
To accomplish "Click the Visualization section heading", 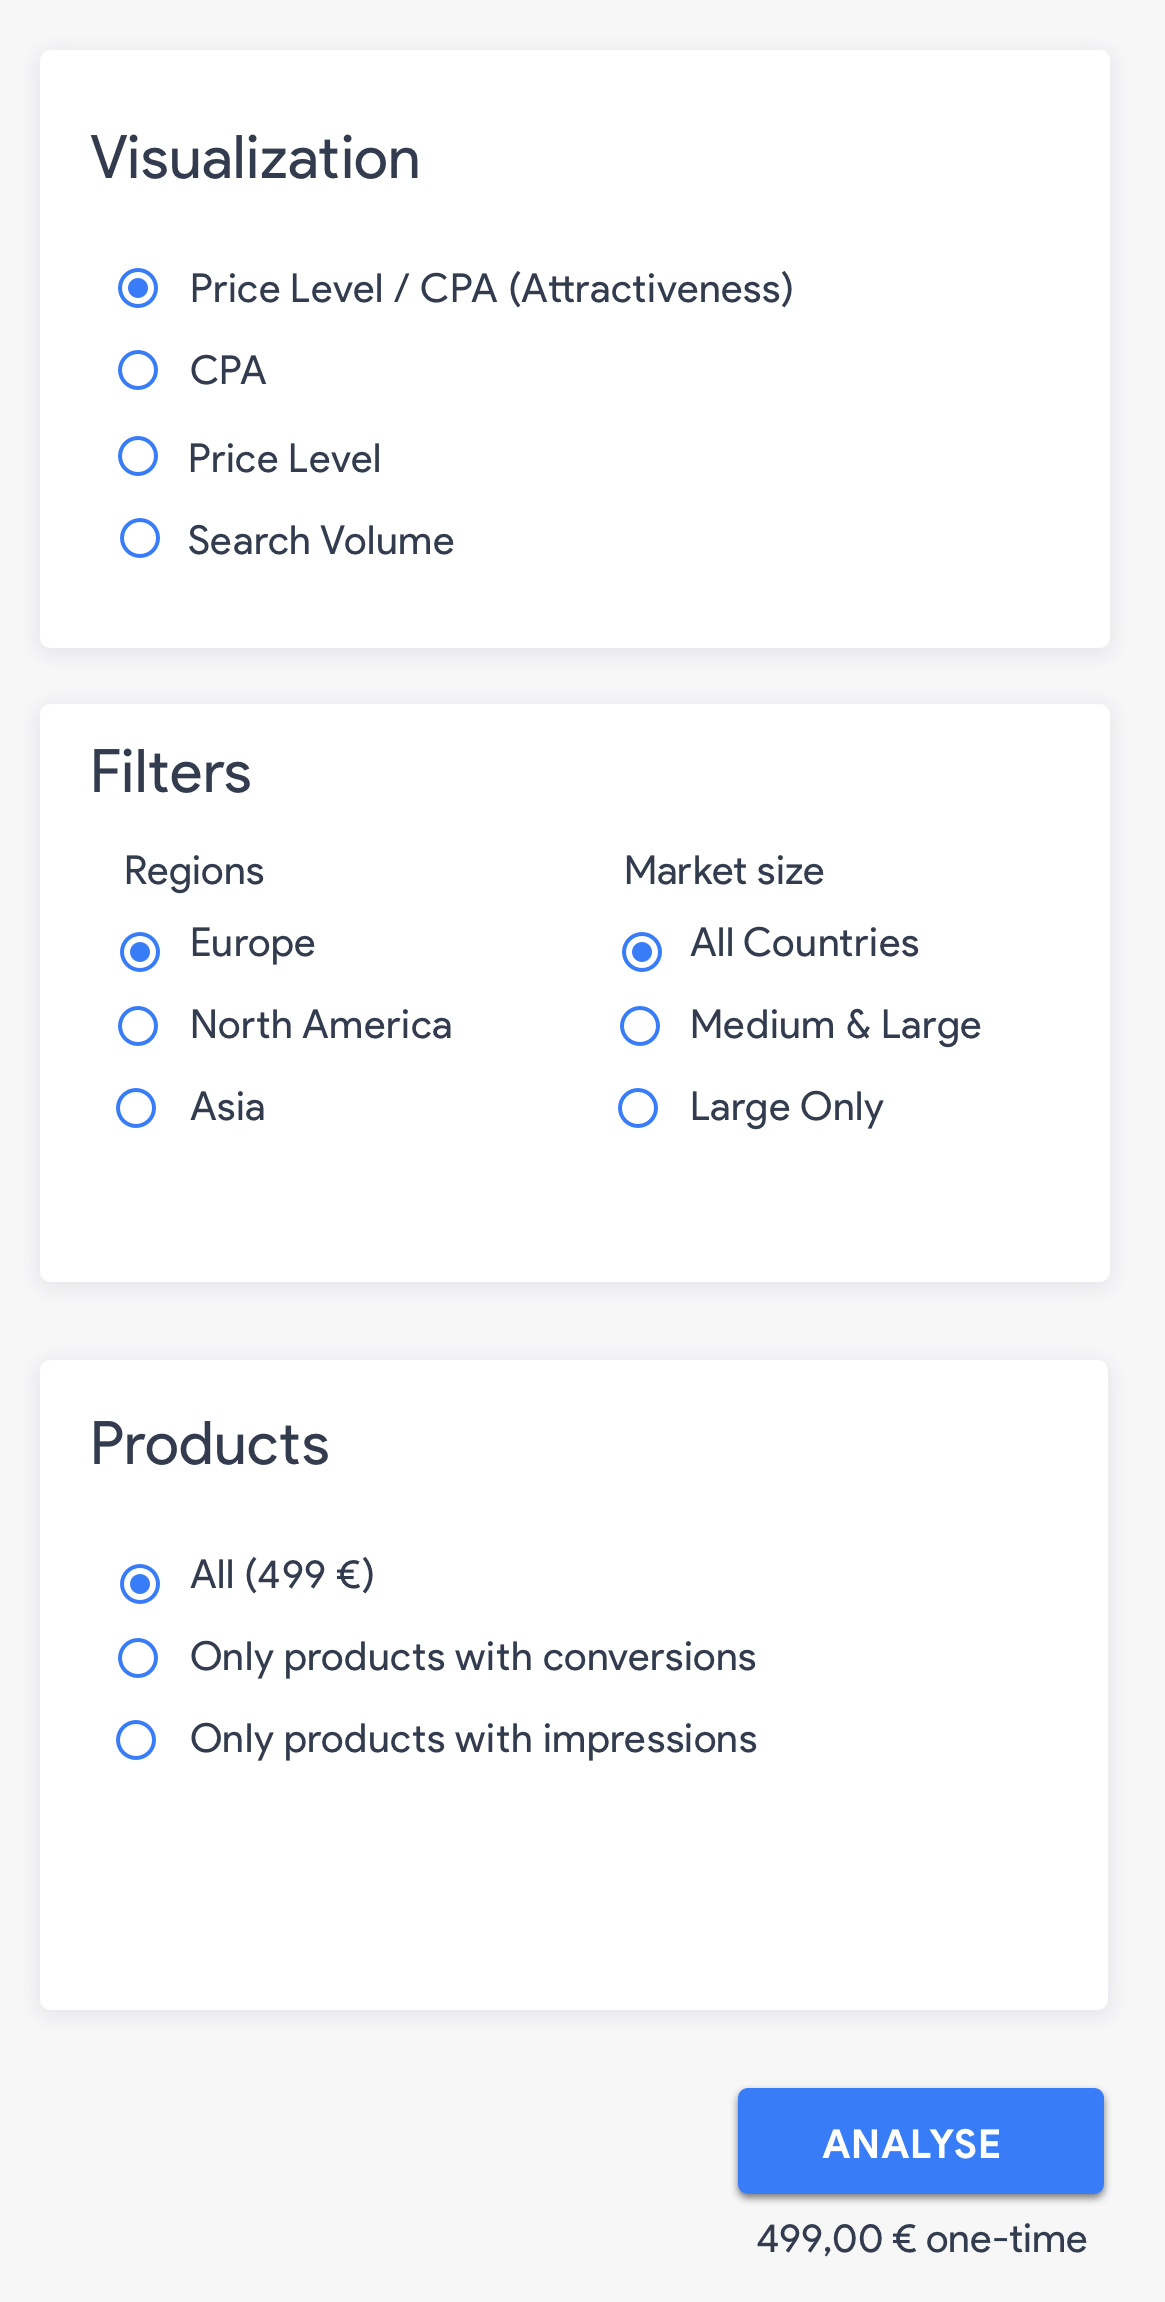I will 255,157.
